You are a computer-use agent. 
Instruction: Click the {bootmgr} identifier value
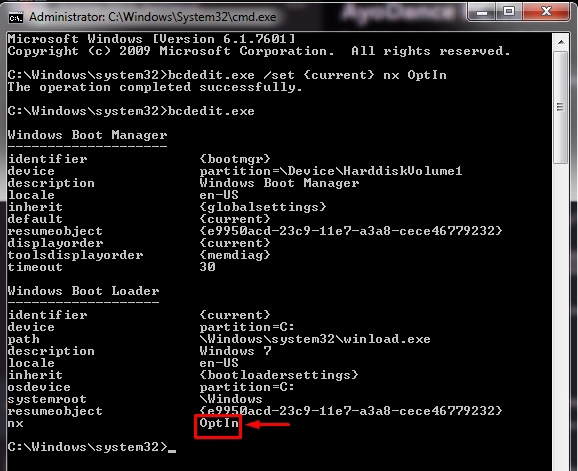click(235, 159)
